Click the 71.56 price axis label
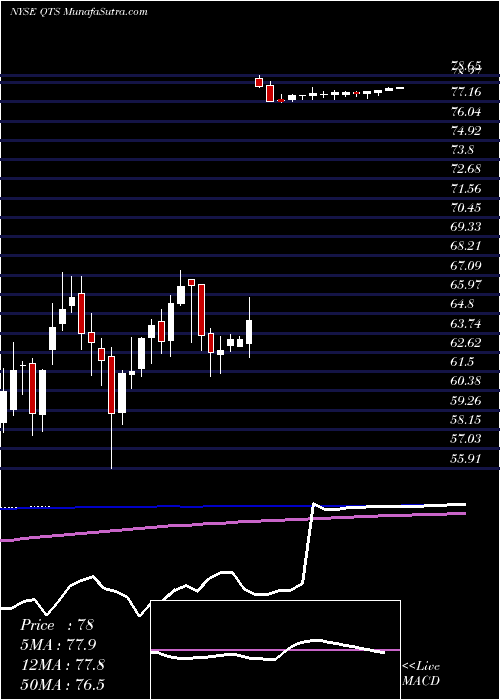Screen dimensions: 500x700 pyautogui.click(x=466, y=188)
